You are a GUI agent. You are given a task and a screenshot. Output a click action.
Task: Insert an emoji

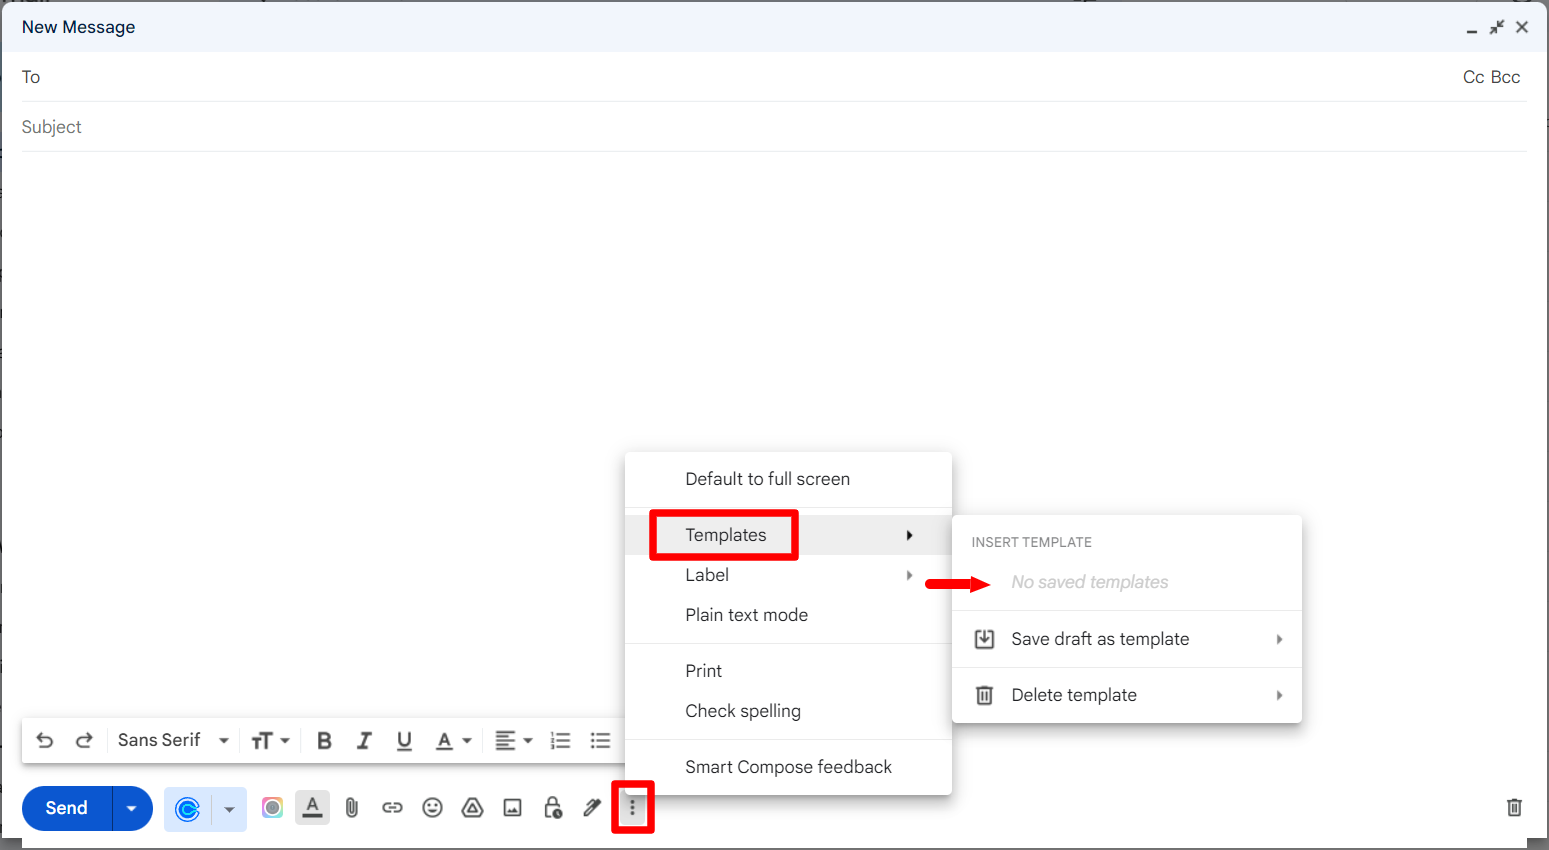pyautogui.click(x=432, y=808)
